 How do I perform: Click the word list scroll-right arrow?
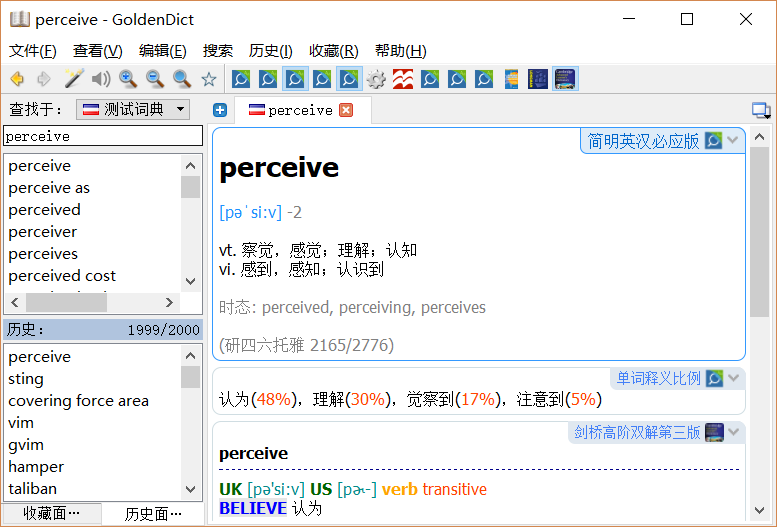169,302
